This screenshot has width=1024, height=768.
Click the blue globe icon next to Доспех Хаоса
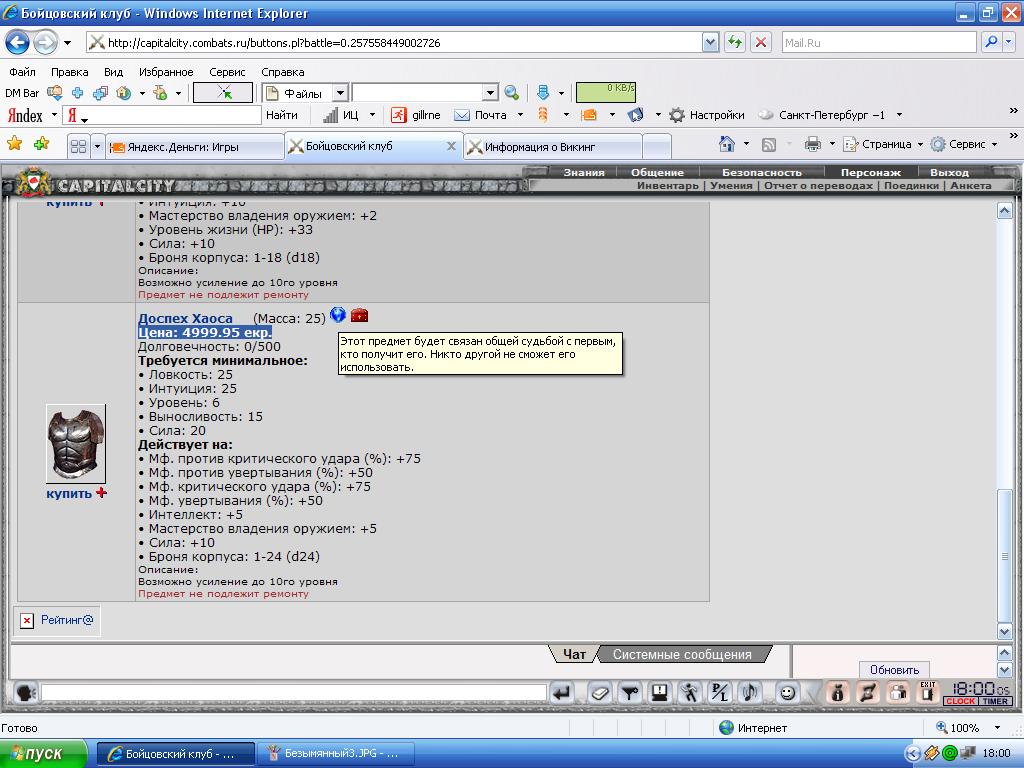point(338,315)
